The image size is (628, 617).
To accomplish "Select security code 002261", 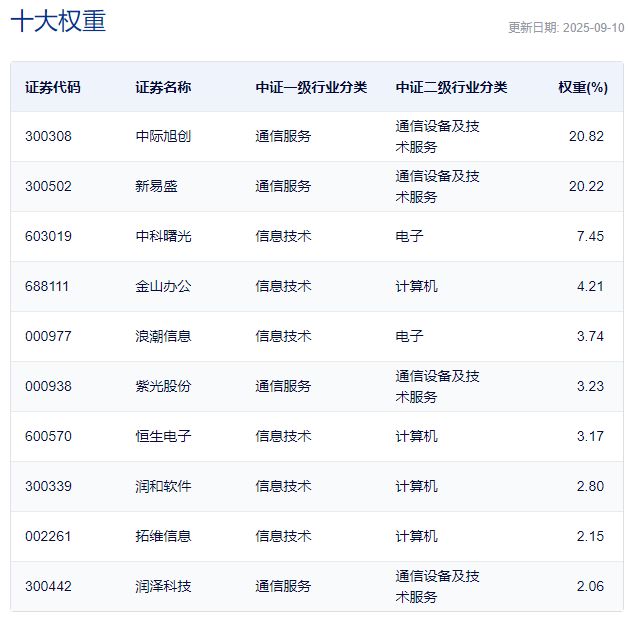I will [48, 536].
